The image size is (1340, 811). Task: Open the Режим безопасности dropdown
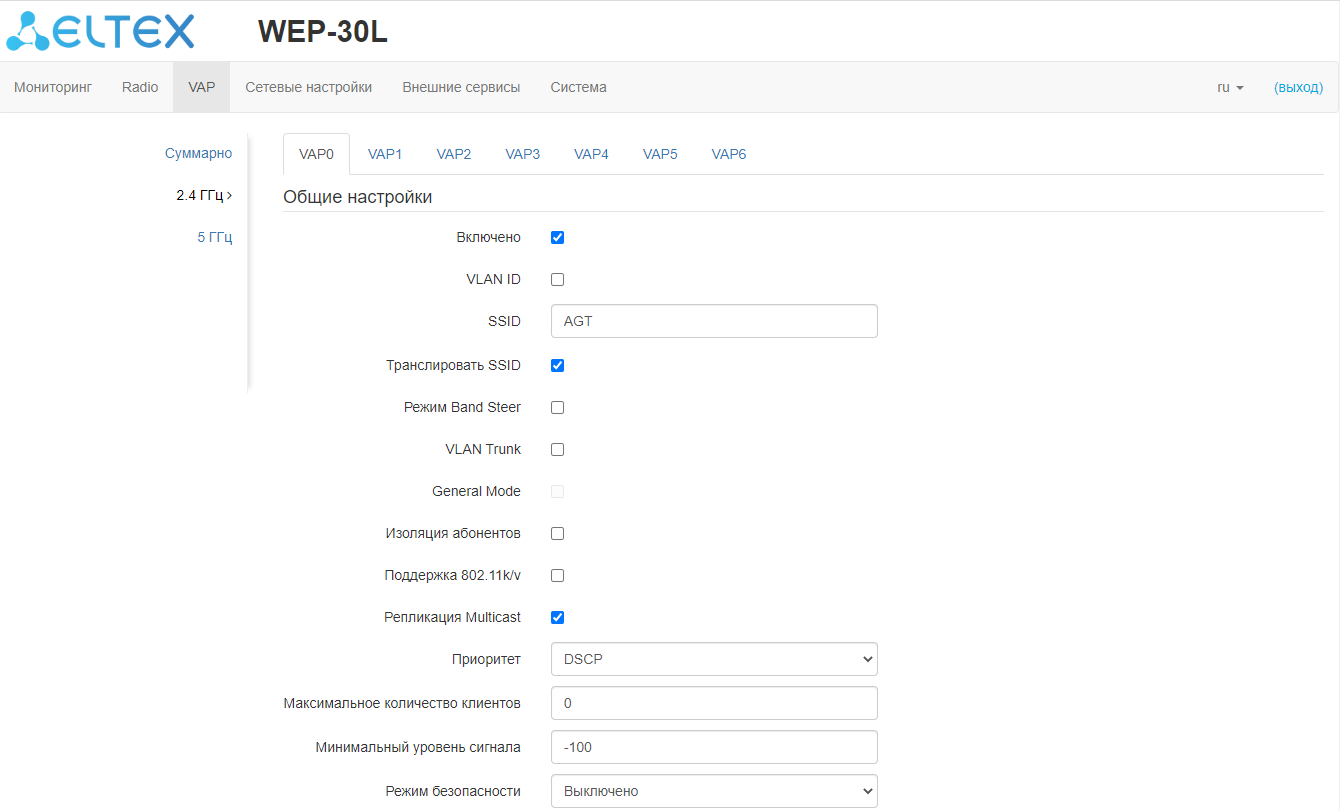point(714,791)
